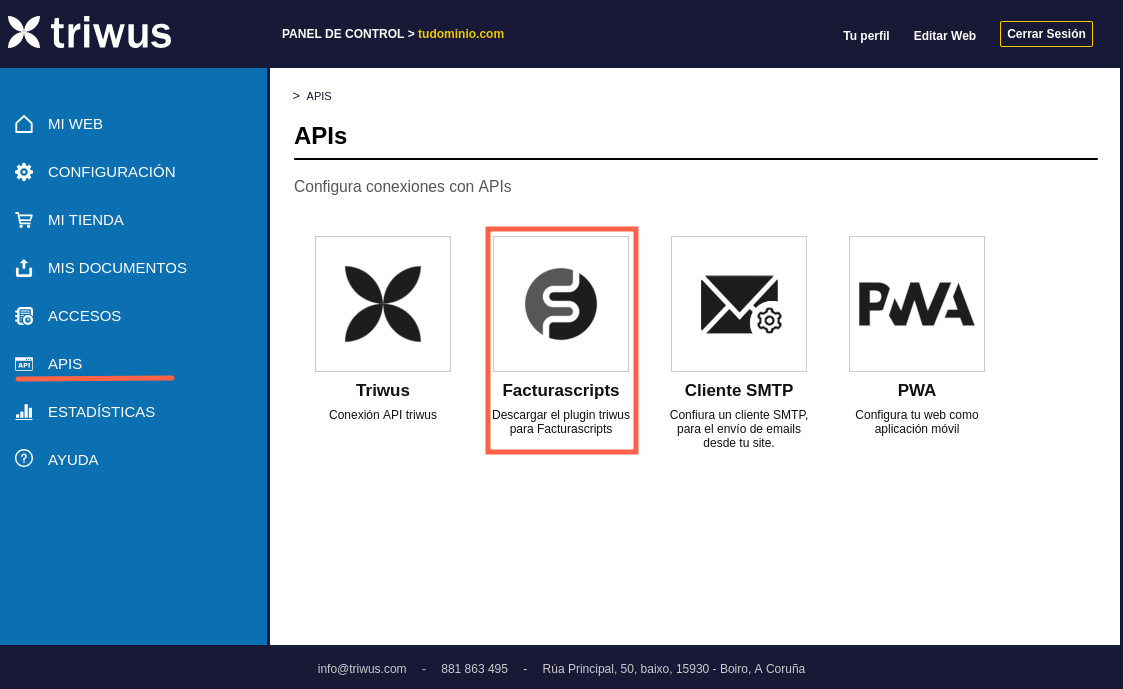Click the Configuración gear icon

24,172
